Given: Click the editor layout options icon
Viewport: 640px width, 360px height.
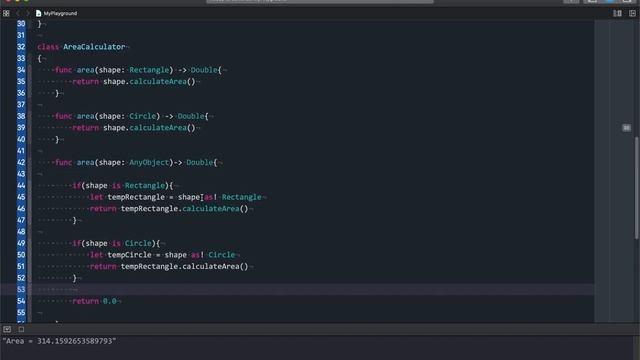Looking at the screenshot, I should pyautogui.click(x=618, y=13).
